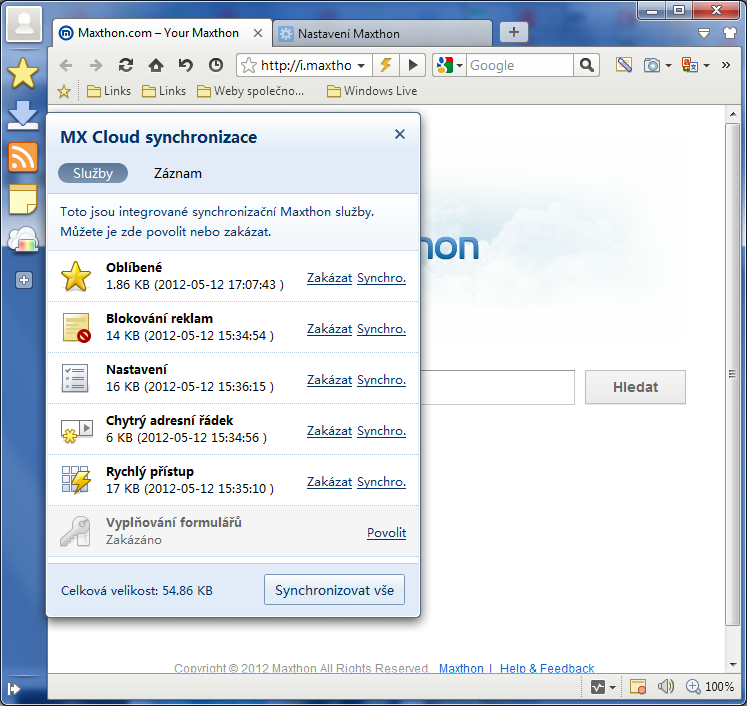The width and height of the screenshot is (747, 706).
Task: Open a new tab with plus button
Action: pos(514,32)
